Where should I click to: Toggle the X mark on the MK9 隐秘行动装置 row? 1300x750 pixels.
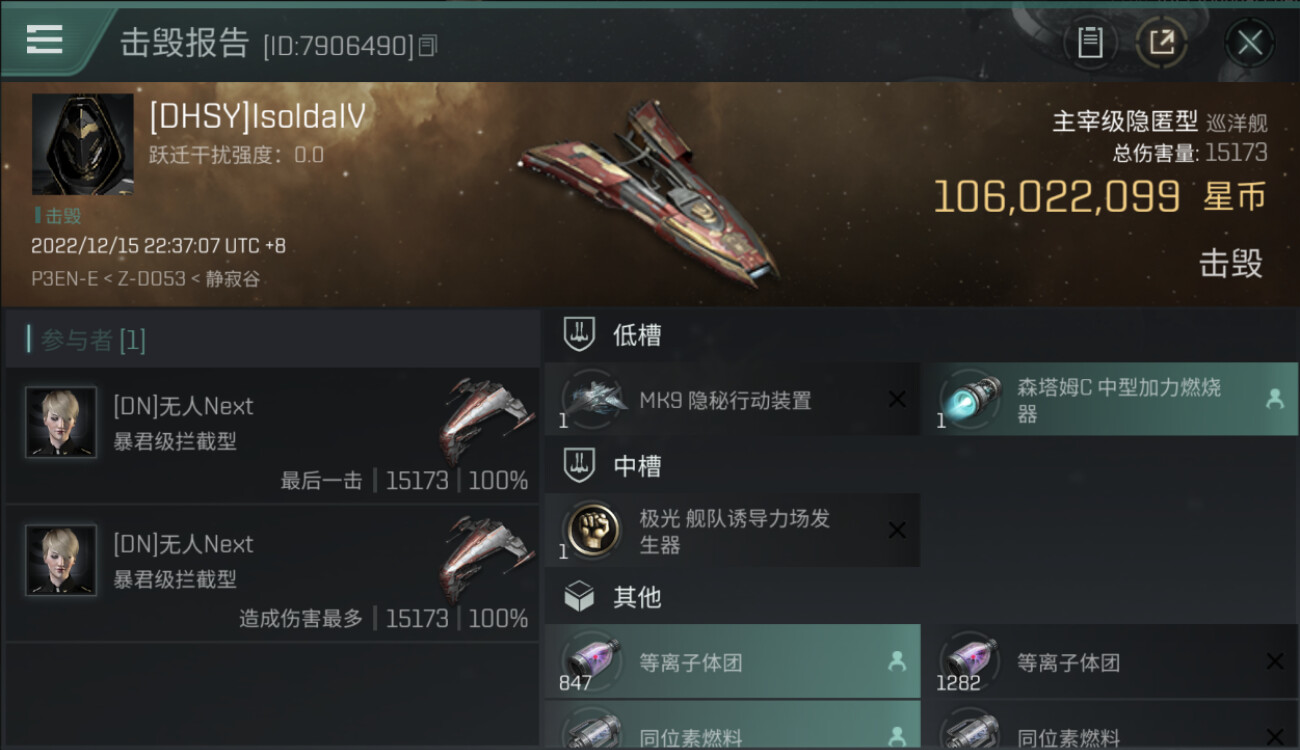pos(897,399)
